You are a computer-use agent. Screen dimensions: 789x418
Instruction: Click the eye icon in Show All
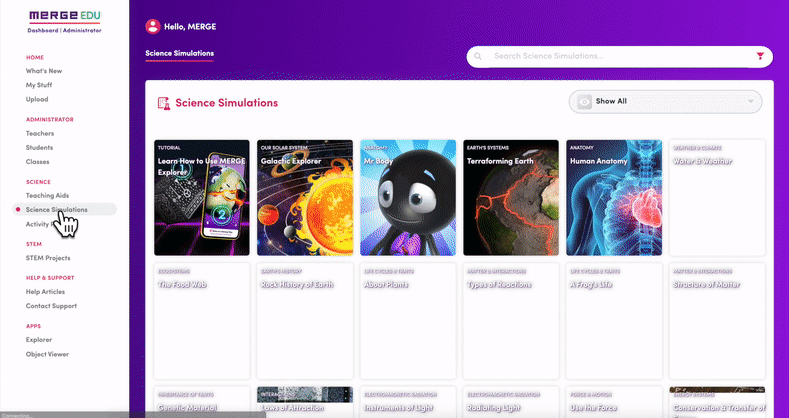pyautogui.click(x=584, y=102)
